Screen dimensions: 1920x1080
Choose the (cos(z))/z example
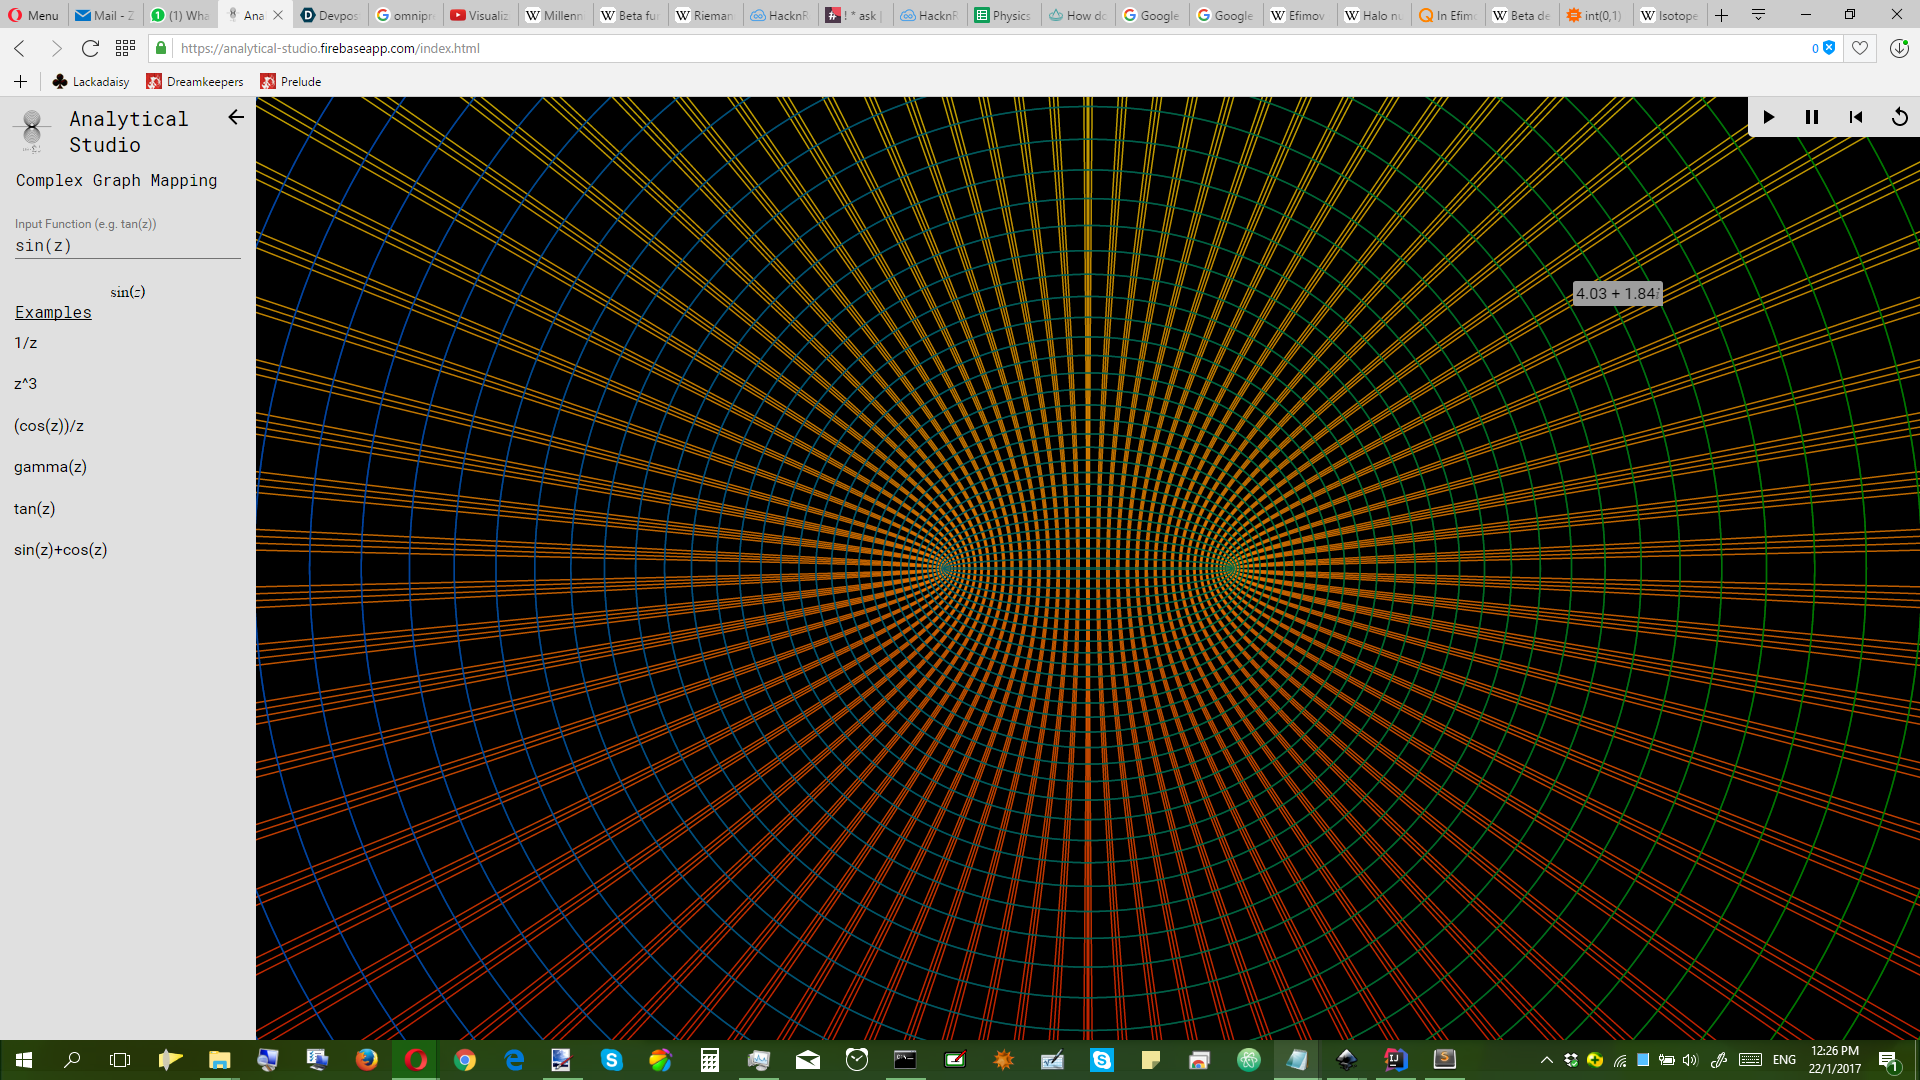pos(49,426)
